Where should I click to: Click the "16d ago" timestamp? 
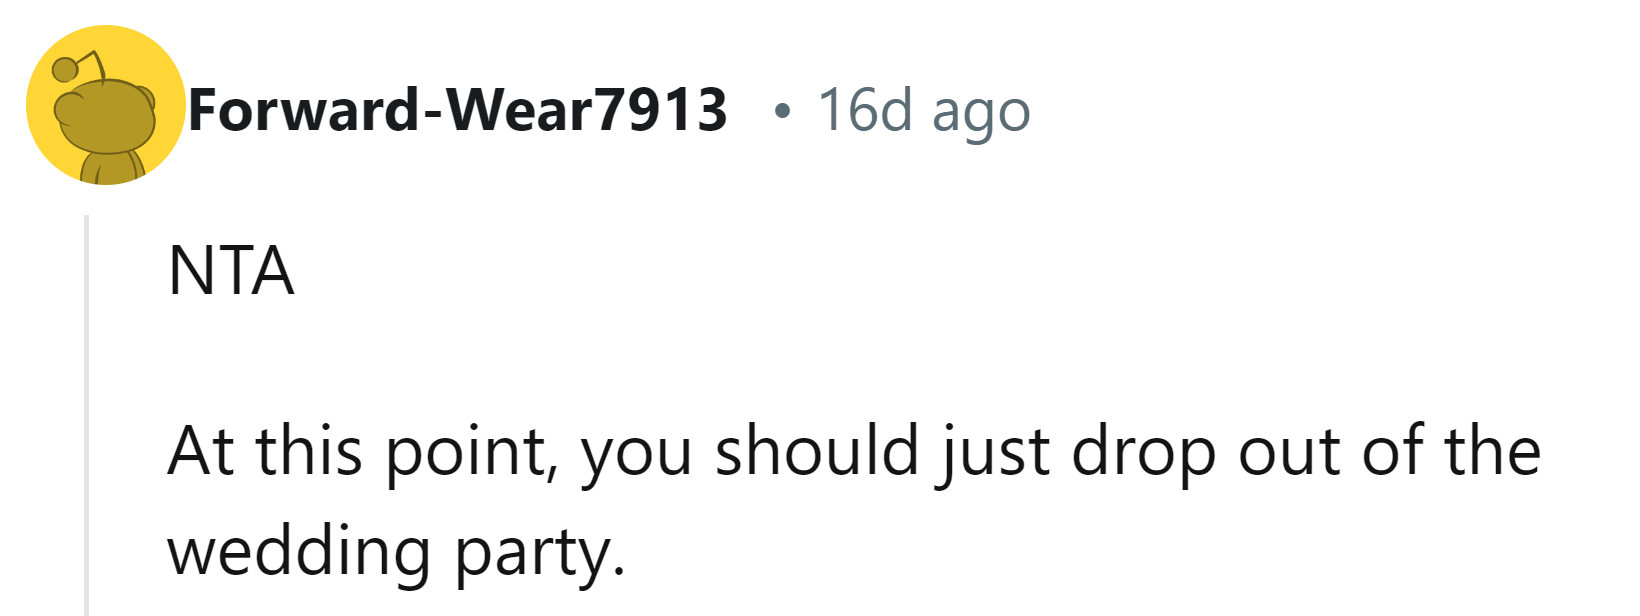[x=923, y=109]
